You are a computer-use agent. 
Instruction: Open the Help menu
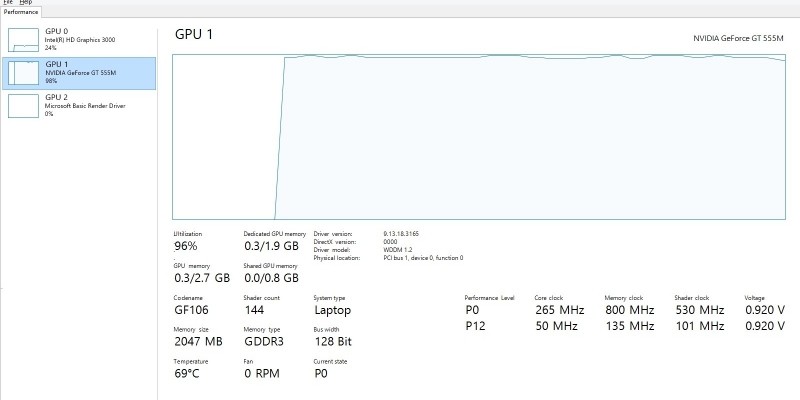point(26,3)
